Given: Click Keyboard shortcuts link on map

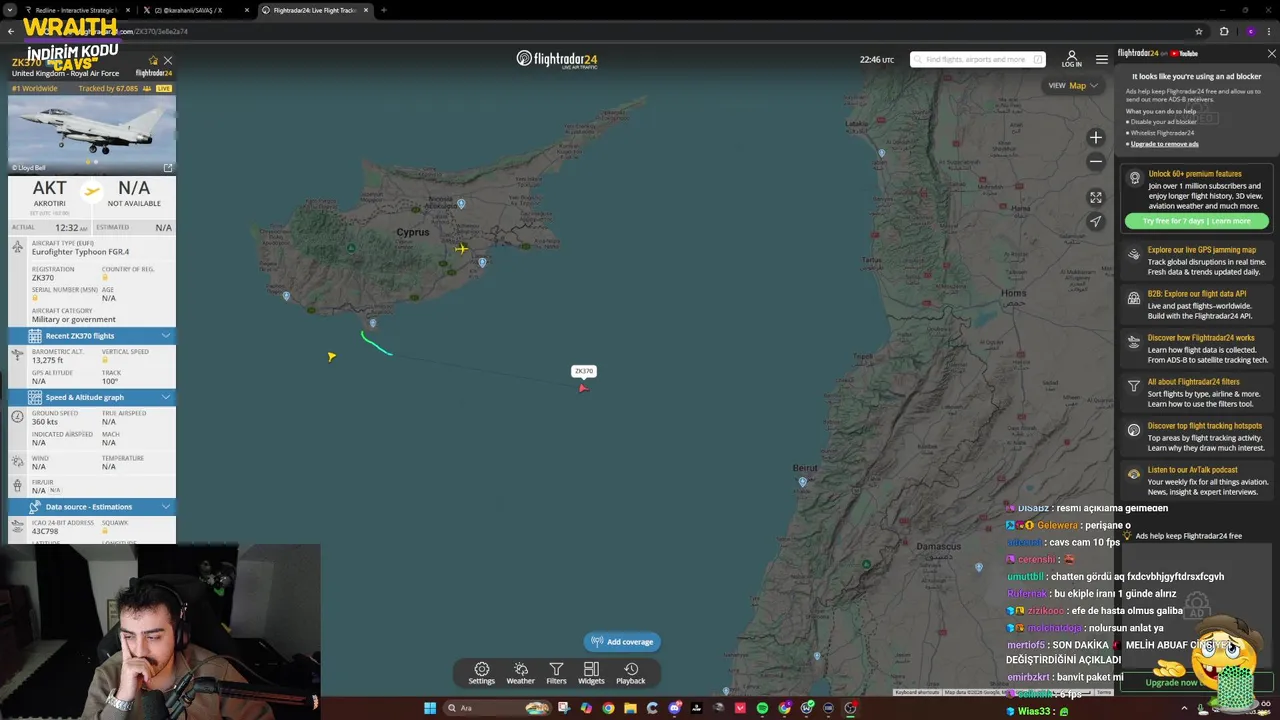Looking at the screenshot, I should 917,692.
